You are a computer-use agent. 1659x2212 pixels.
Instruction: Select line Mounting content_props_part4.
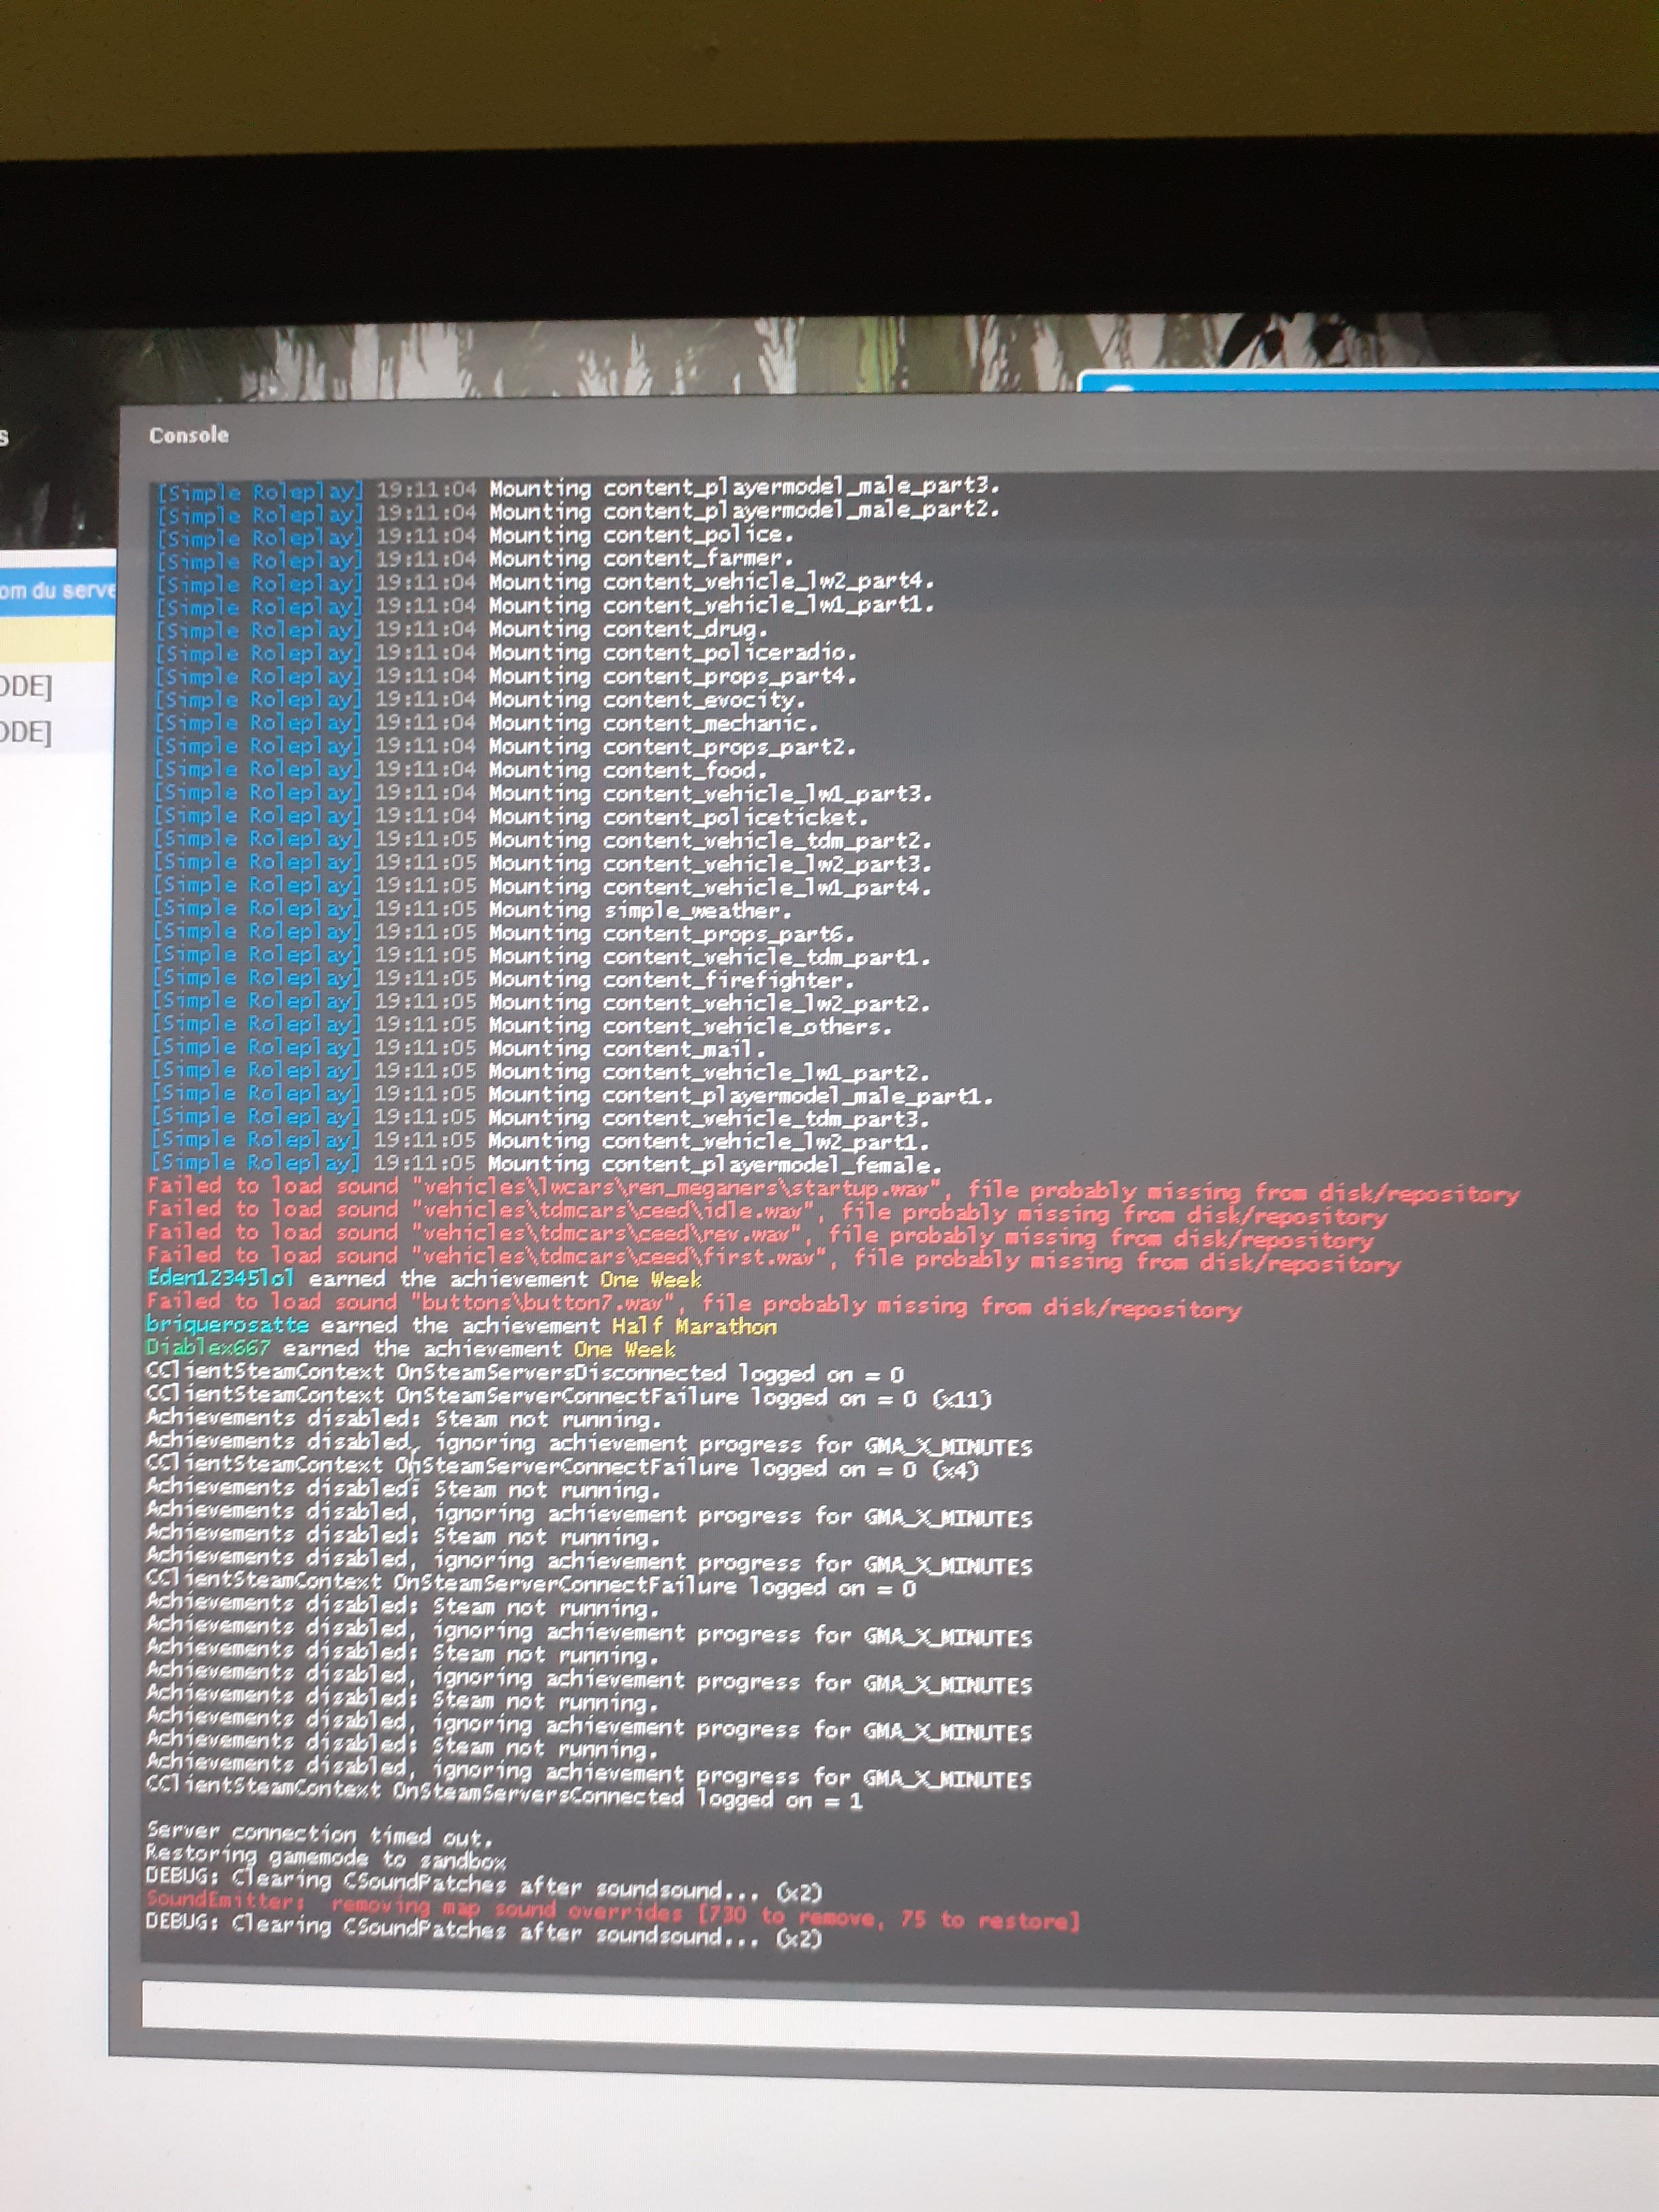(506, 676)
